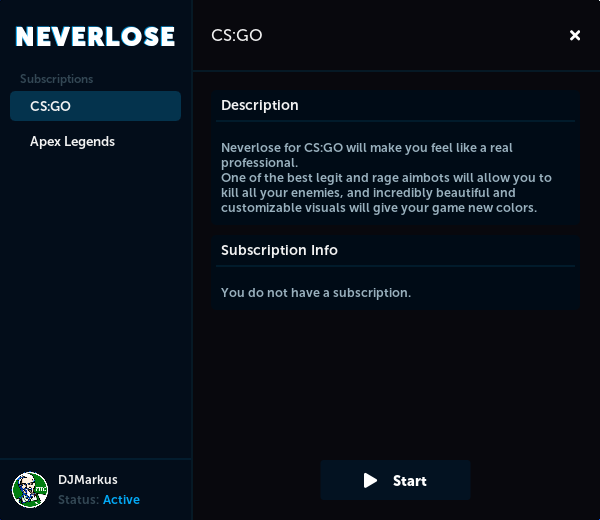The height and width of the screenshot is (520, 600).
Task: Click the 'customizable visuals' description line
Action: [x=379, y=208]
